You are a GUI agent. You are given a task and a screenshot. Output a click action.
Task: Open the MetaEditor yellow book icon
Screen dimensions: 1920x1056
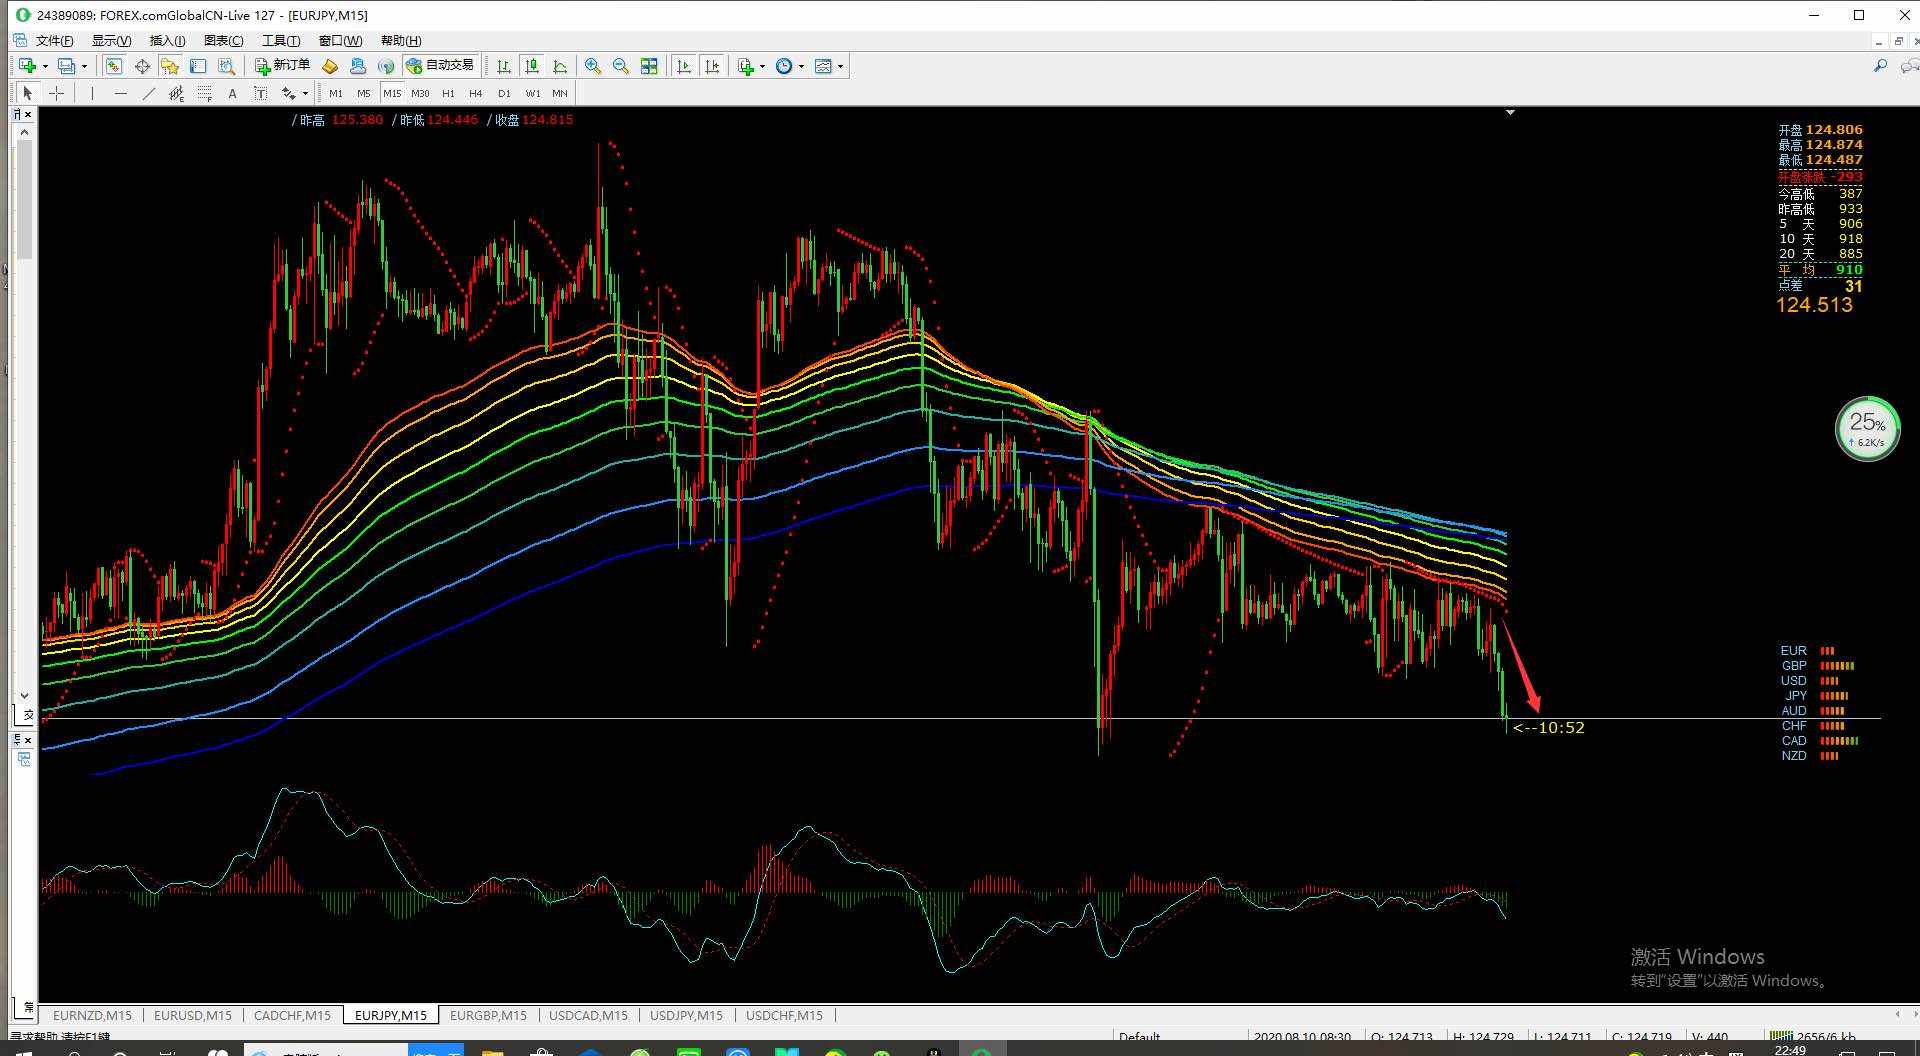(x=330, y=66)
